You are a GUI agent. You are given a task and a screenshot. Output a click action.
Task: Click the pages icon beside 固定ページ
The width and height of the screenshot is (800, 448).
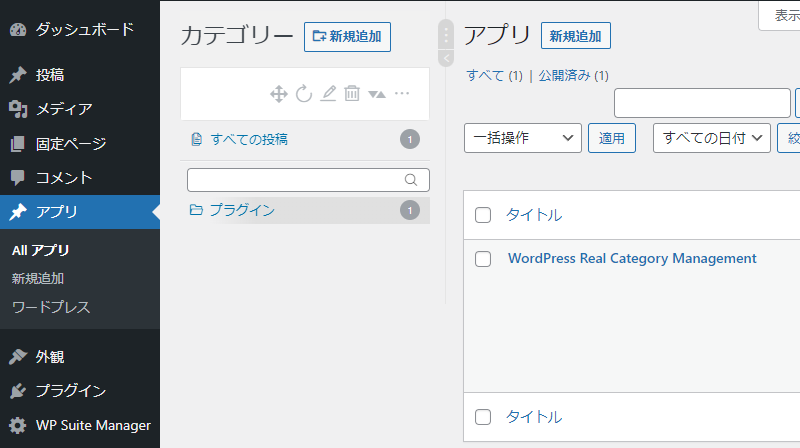pos(18,144)
